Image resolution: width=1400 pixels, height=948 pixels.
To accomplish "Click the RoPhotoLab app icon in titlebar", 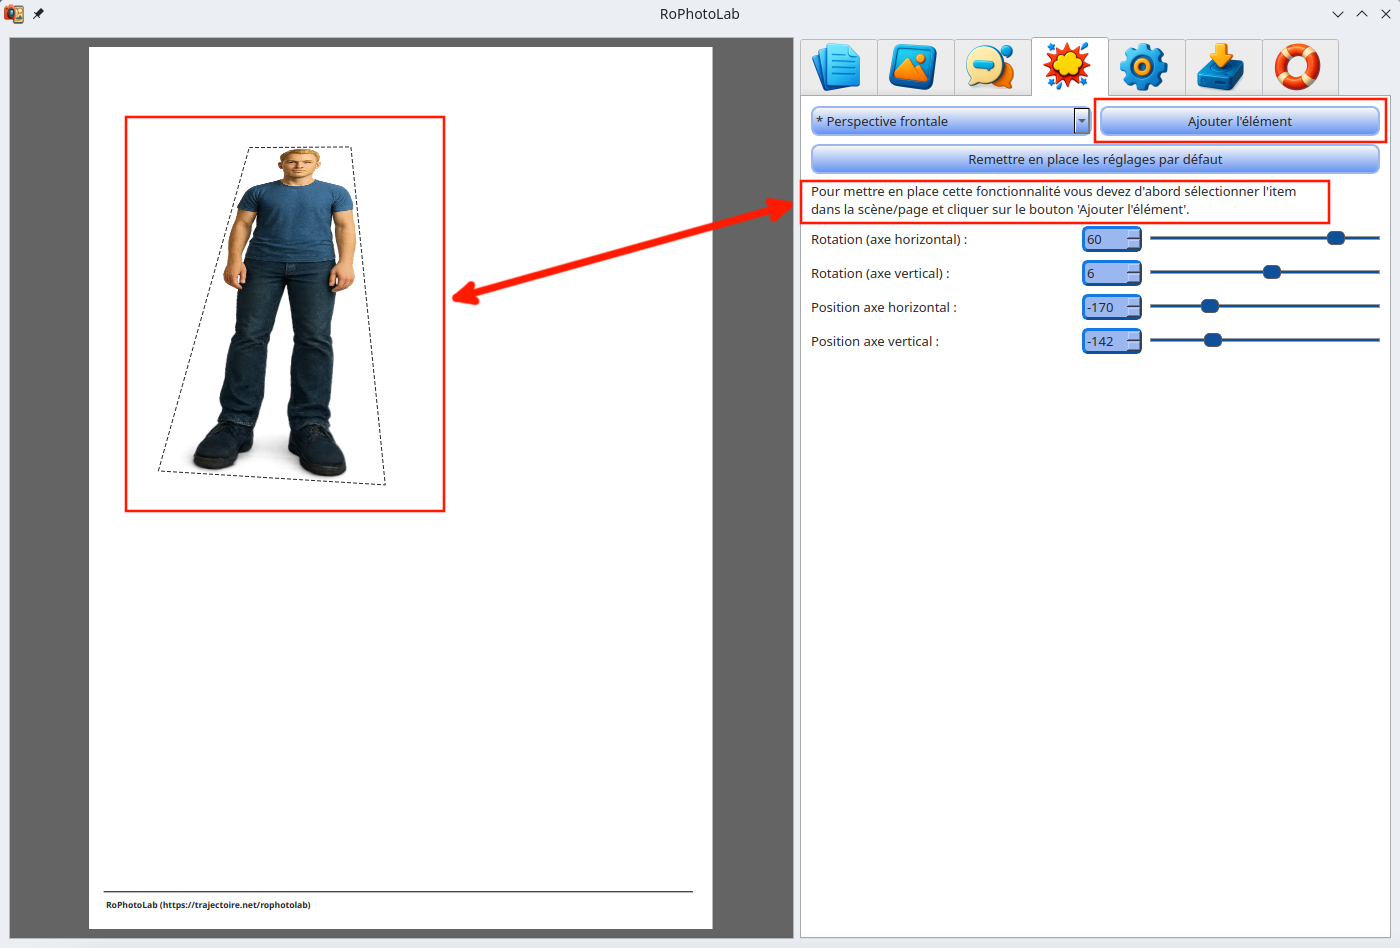I will pos(14,14).
